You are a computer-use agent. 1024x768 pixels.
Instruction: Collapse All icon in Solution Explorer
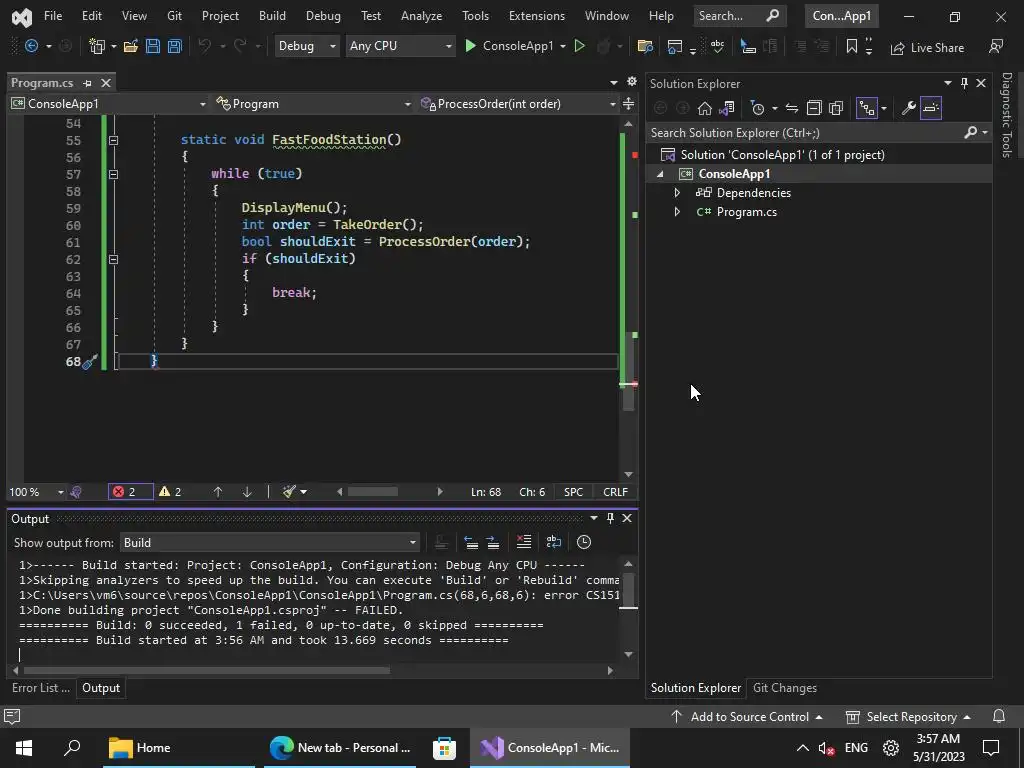(814, 108)
